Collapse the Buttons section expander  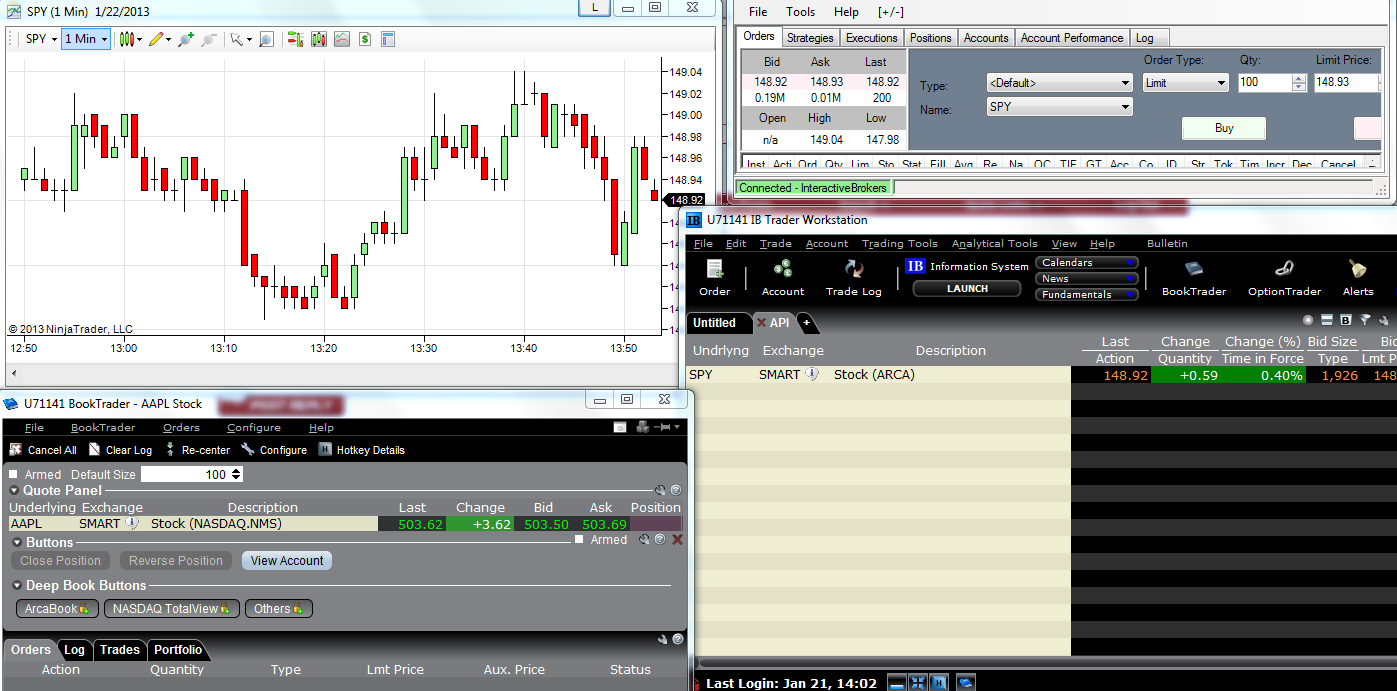(x=18, y=543)
